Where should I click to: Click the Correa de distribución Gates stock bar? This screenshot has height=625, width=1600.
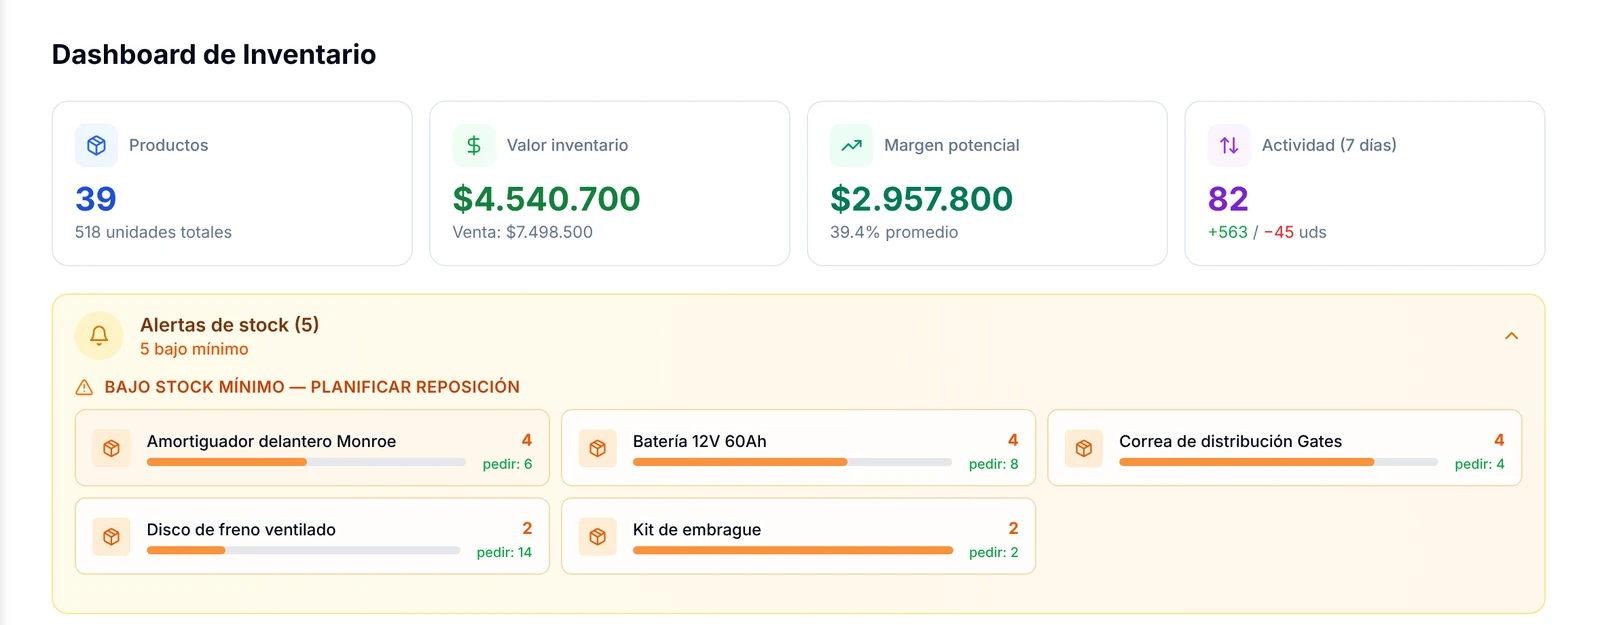click(x=1278, y=462)
